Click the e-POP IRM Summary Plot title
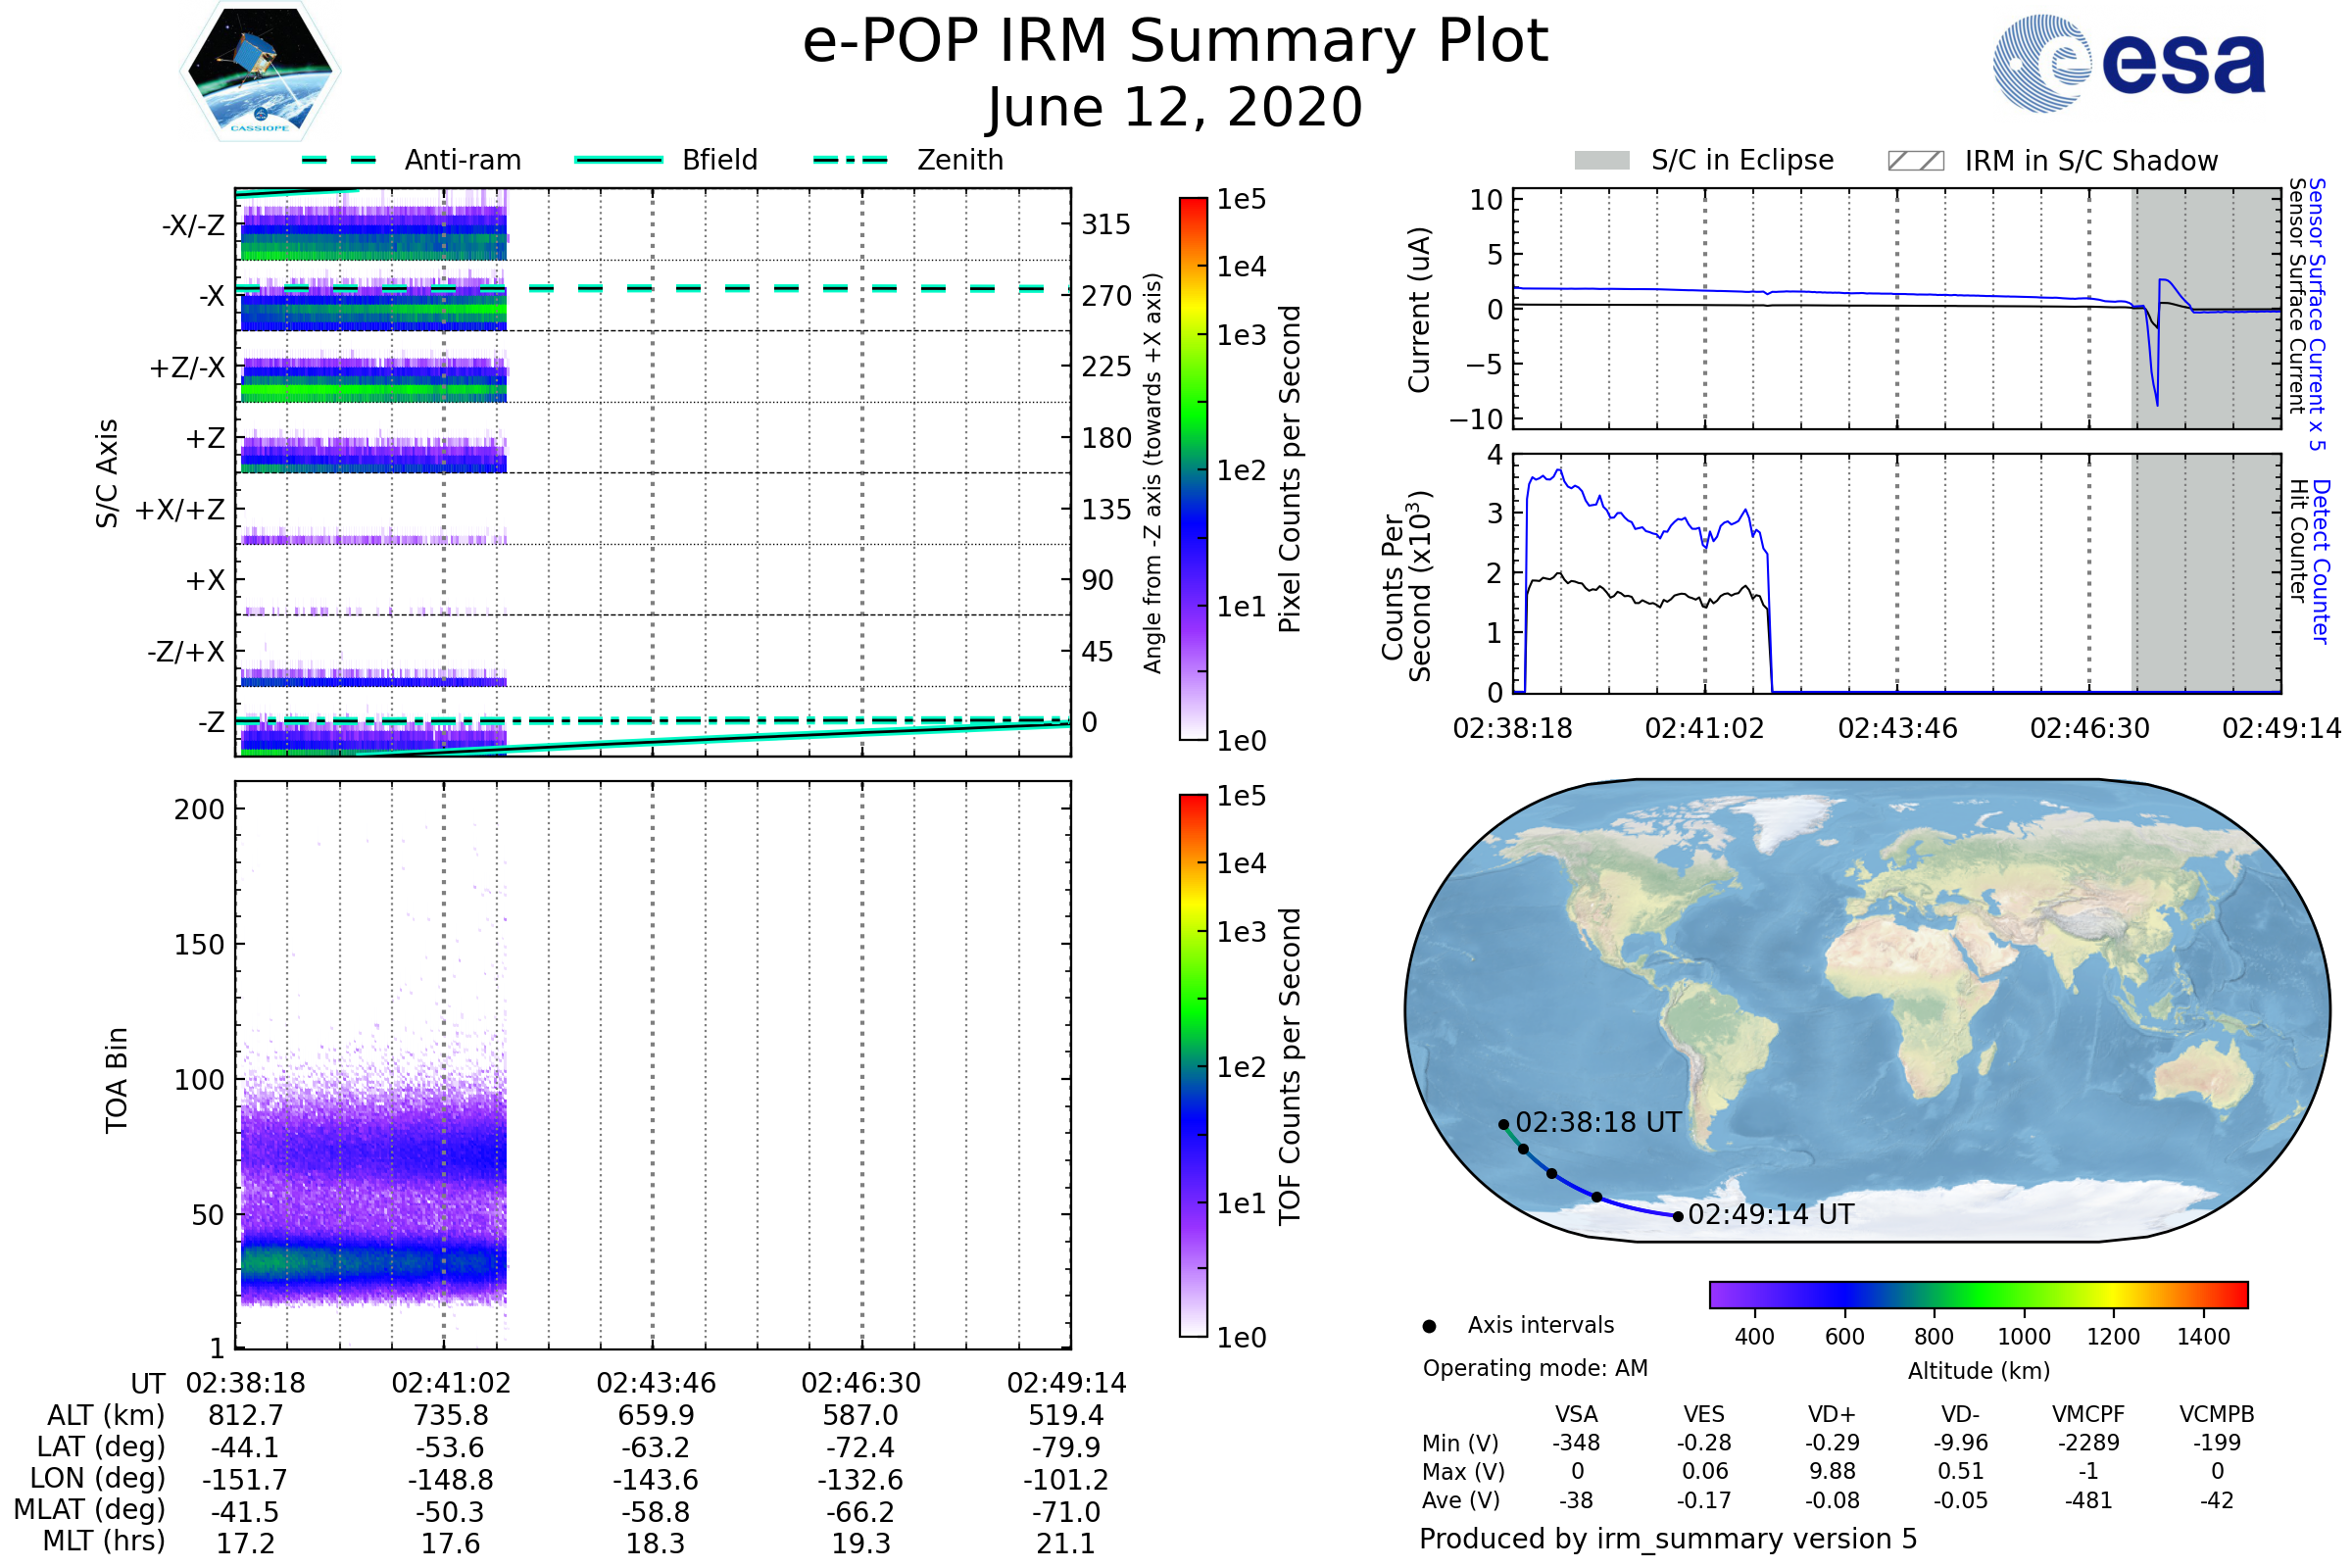The width and height of the screenshot is (2352, 1568). (1175, 42)
